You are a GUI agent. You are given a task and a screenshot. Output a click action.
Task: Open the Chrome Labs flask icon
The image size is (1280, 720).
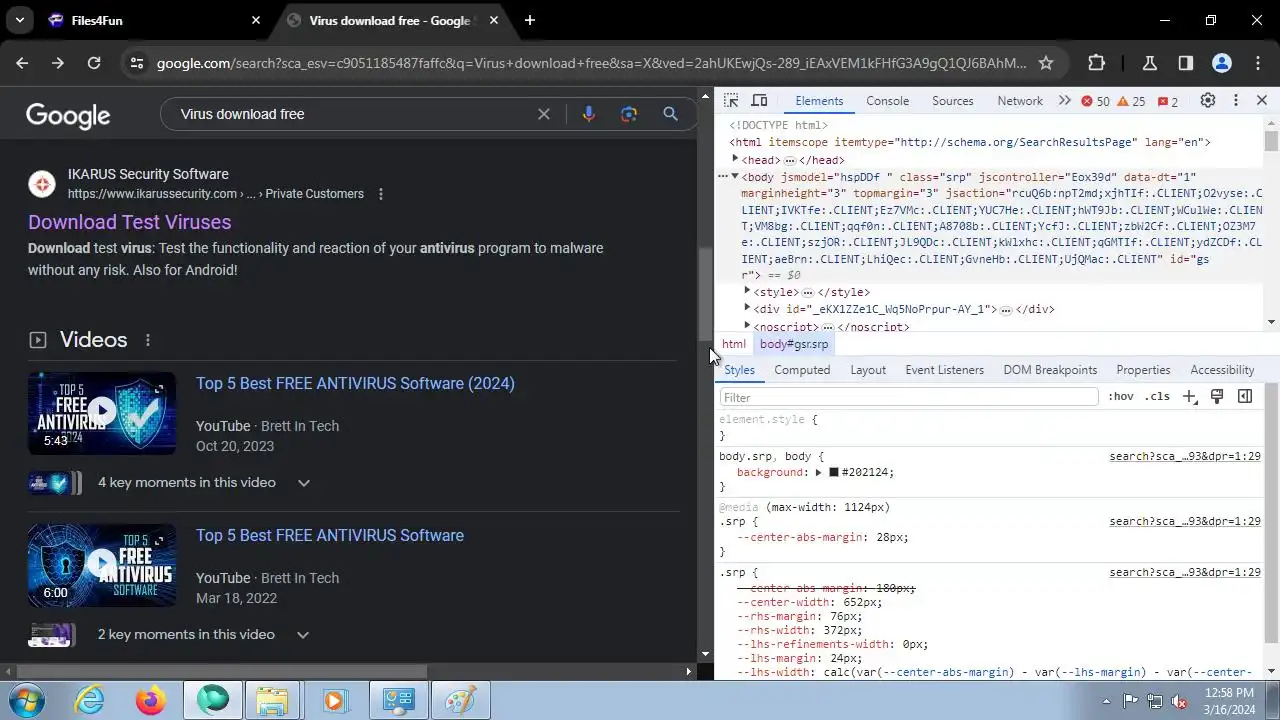pos(1150,63)
